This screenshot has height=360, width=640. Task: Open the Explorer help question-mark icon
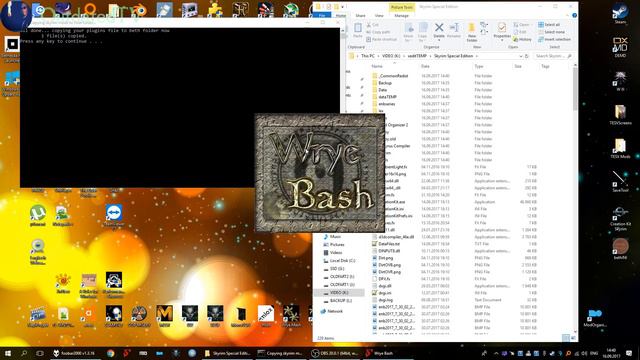click(x=574, y=16)
